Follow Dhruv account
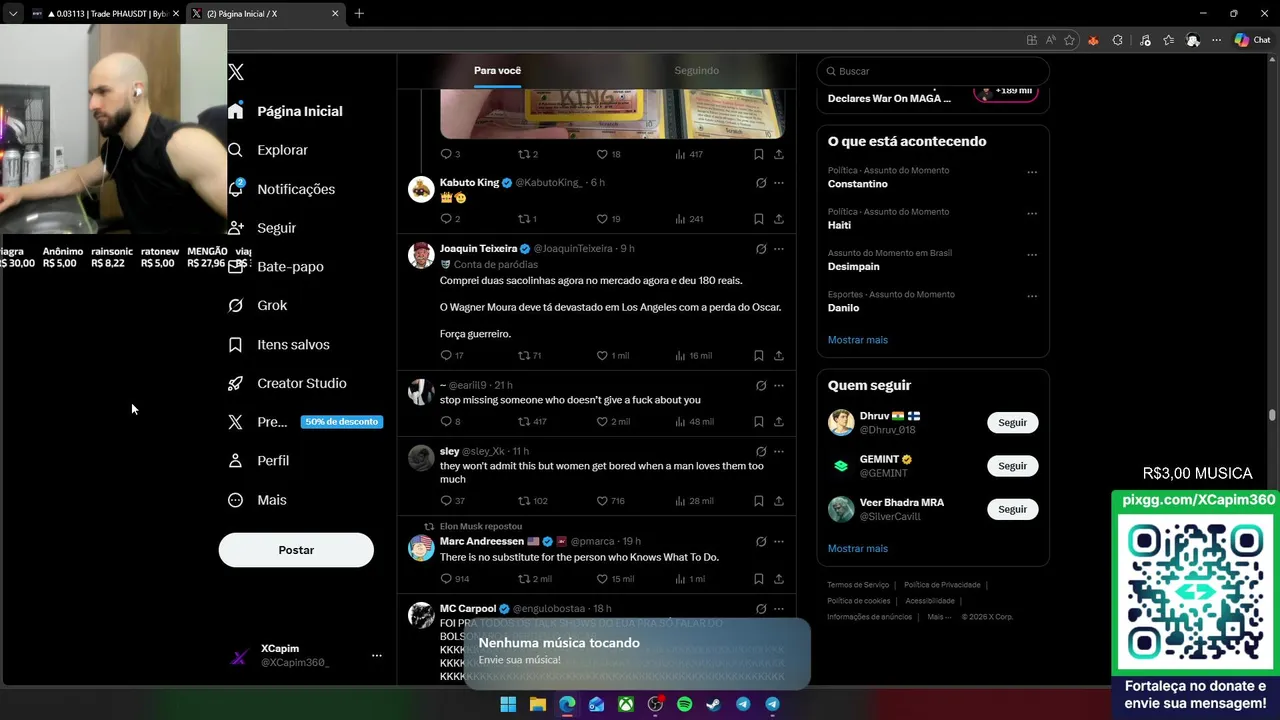This screenshot has height=720, width=1280. (1012, 422)
